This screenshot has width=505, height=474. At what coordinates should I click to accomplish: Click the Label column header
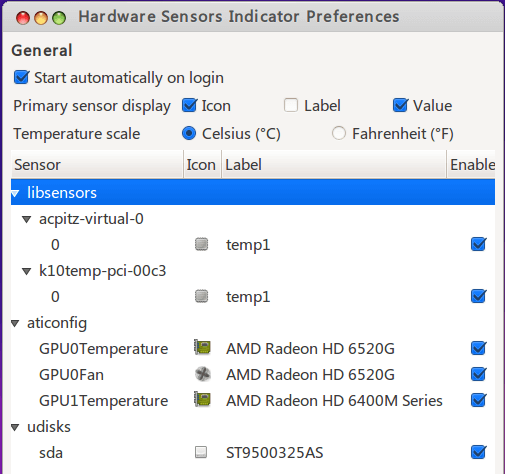pos(334,164)
